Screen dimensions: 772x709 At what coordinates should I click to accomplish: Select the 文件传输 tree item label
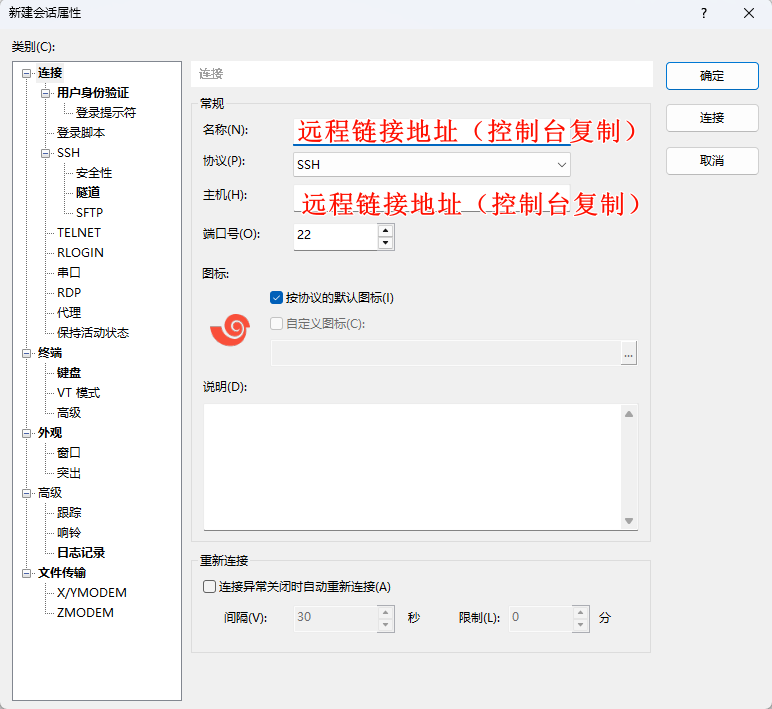pyautogui.click(x=62, y=573)
